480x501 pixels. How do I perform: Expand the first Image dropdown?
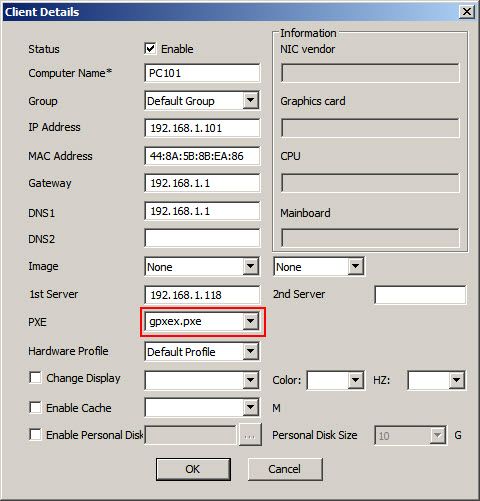[x=202, y=266]
